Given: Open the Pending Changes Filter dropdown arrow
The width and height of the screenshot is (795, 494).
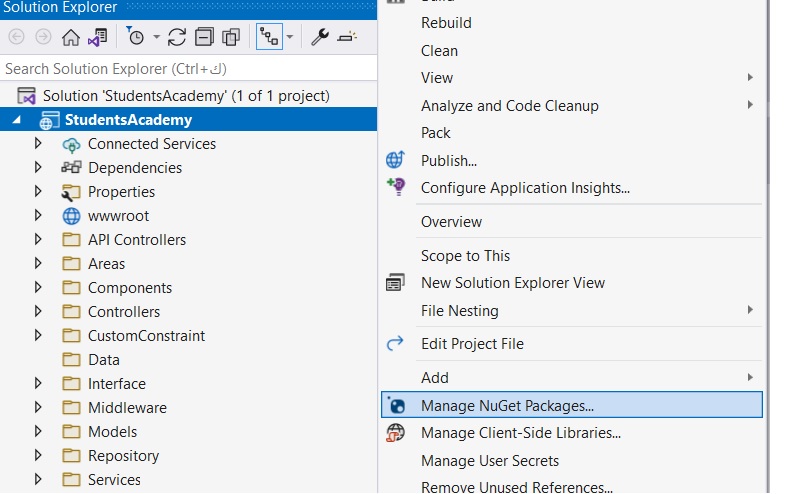Looking at the screenshot, I should [156, 37].
